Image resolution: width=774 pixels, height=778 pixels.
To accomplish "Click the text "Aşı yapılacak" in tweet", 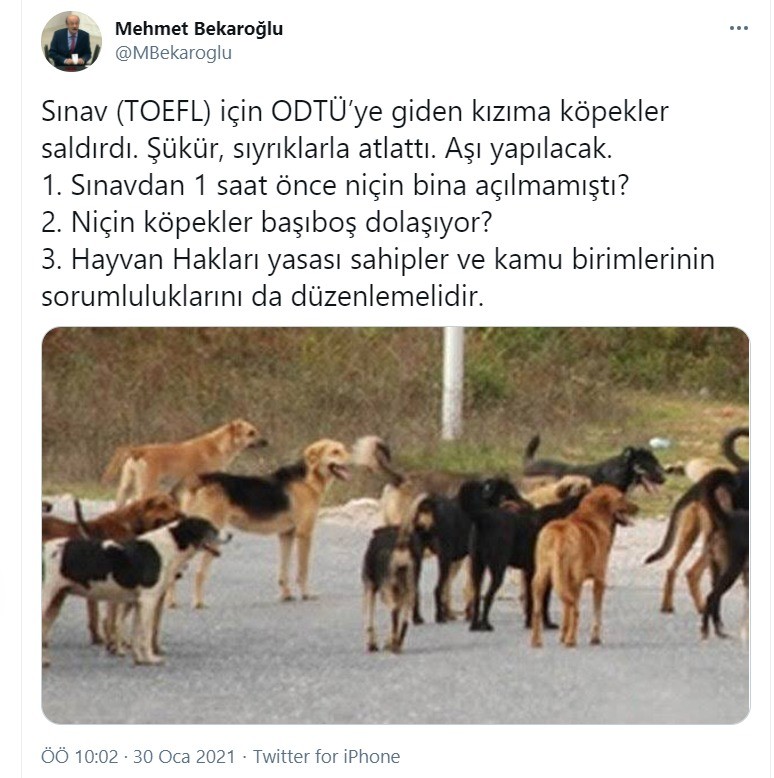I will (x=528, y=148).
